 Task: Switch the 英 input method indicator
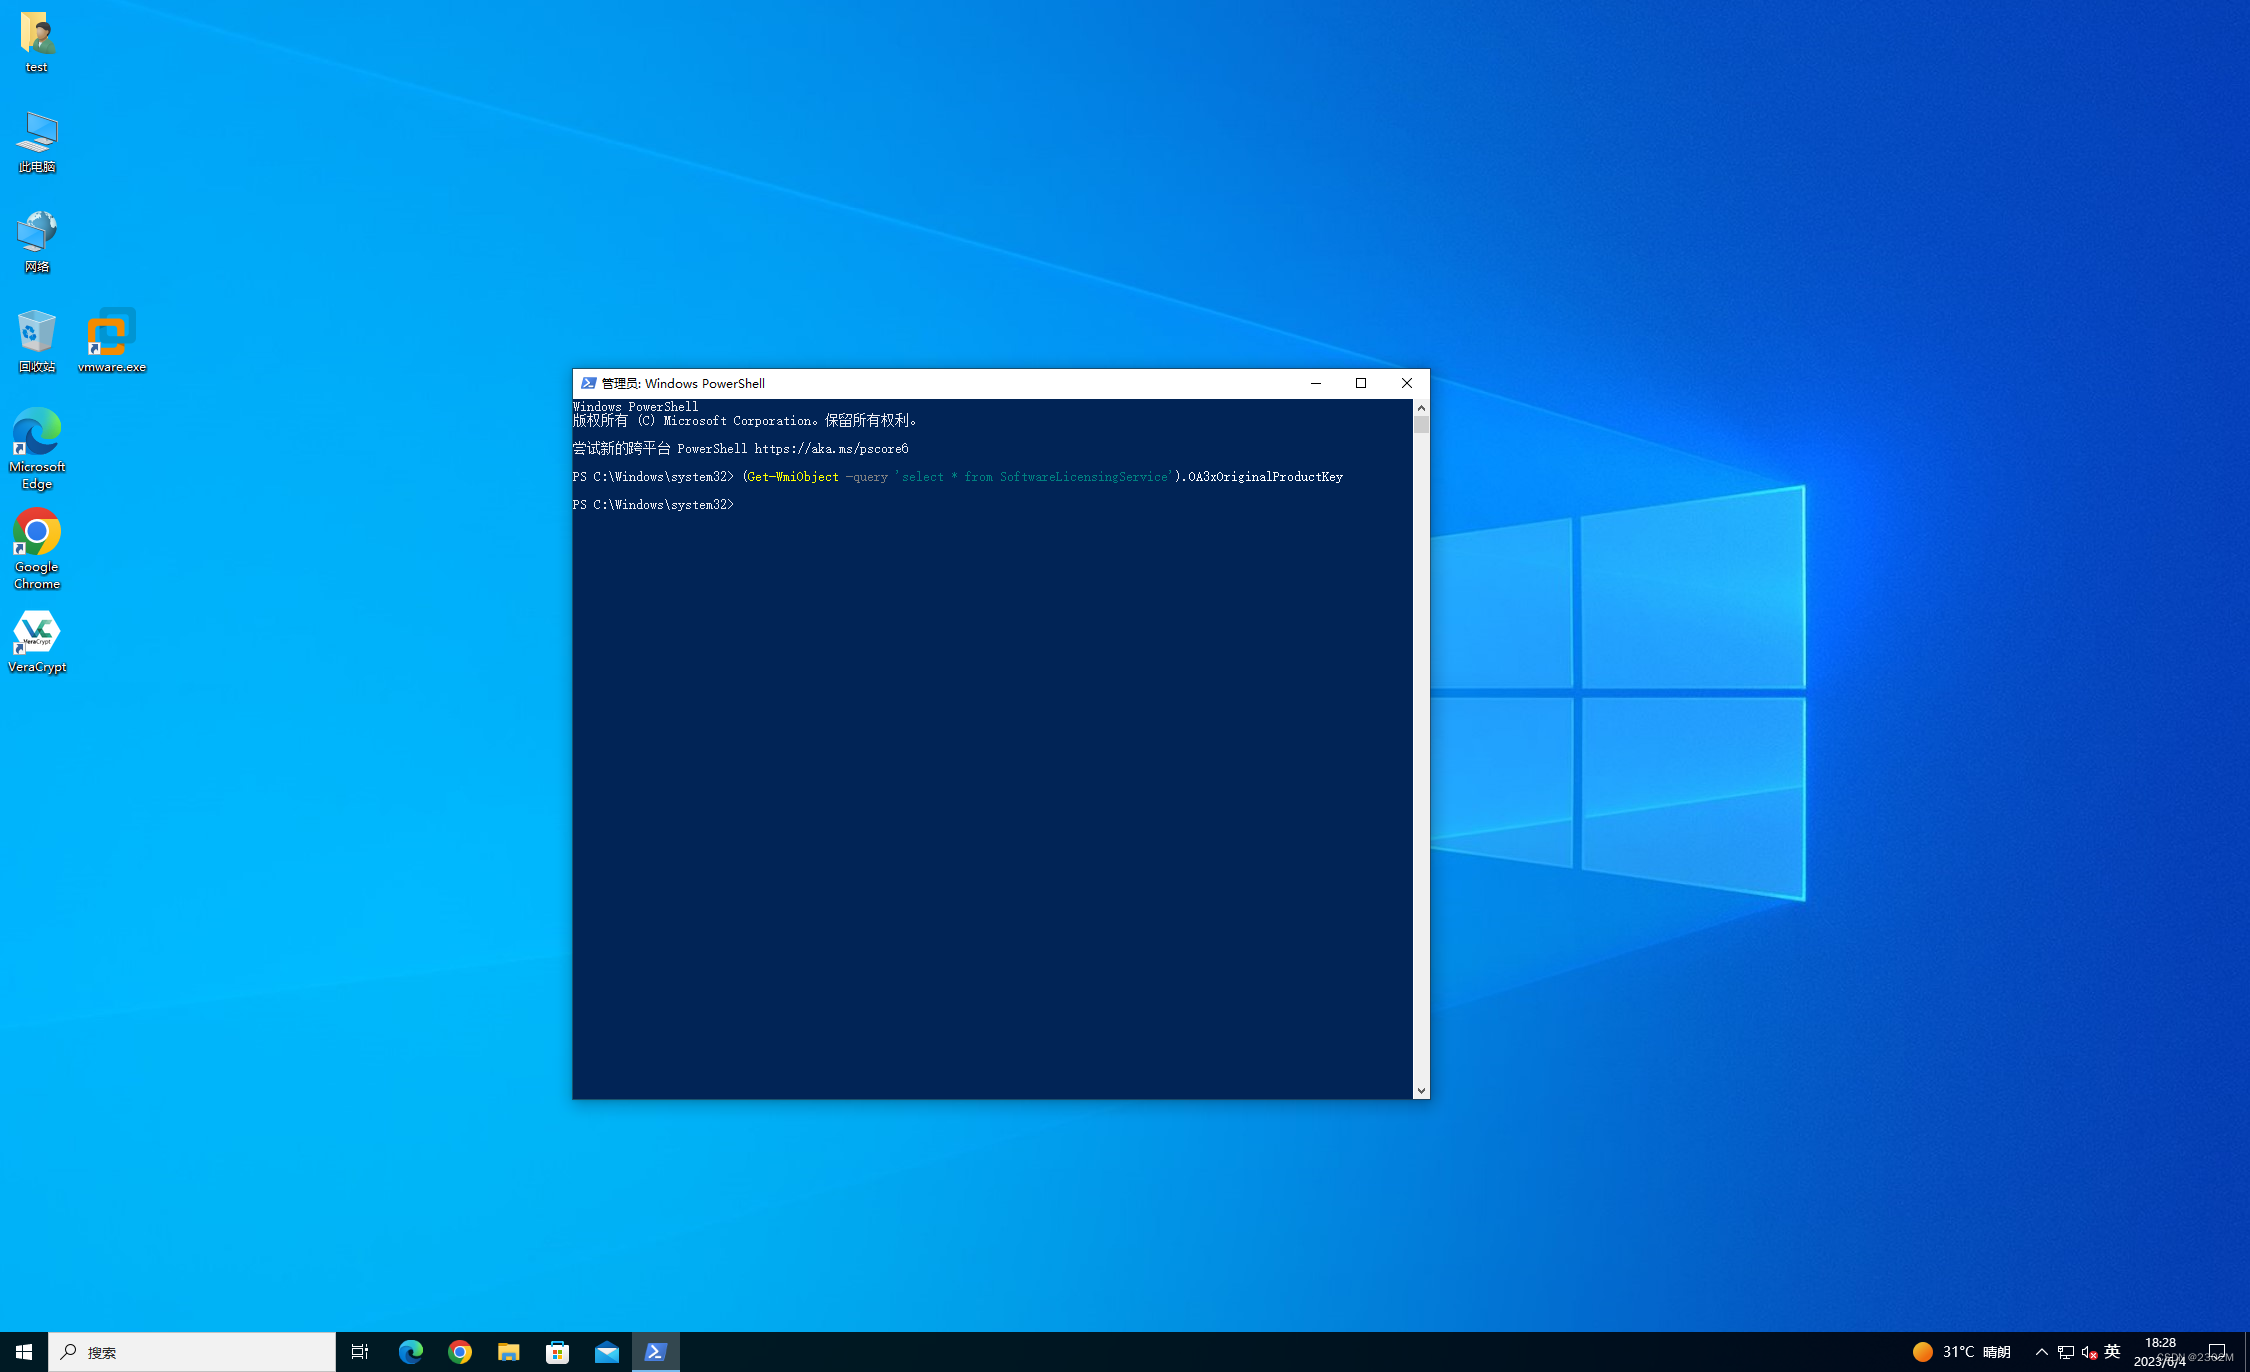(2112, 1352)
